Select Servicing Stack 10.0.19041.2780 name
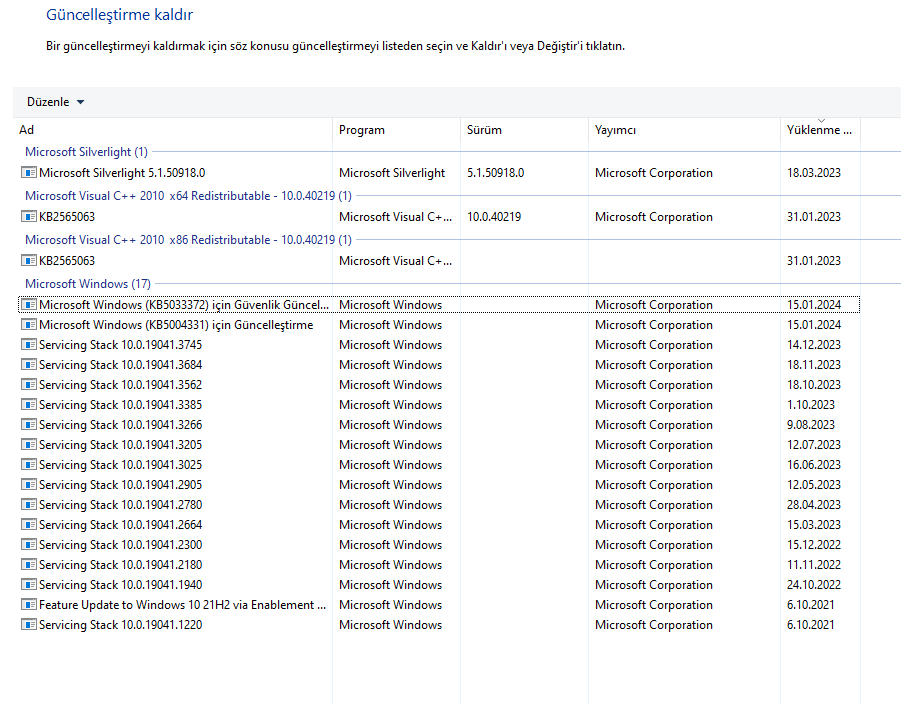This screenshot has width=901, height=705. click(121, 504)
